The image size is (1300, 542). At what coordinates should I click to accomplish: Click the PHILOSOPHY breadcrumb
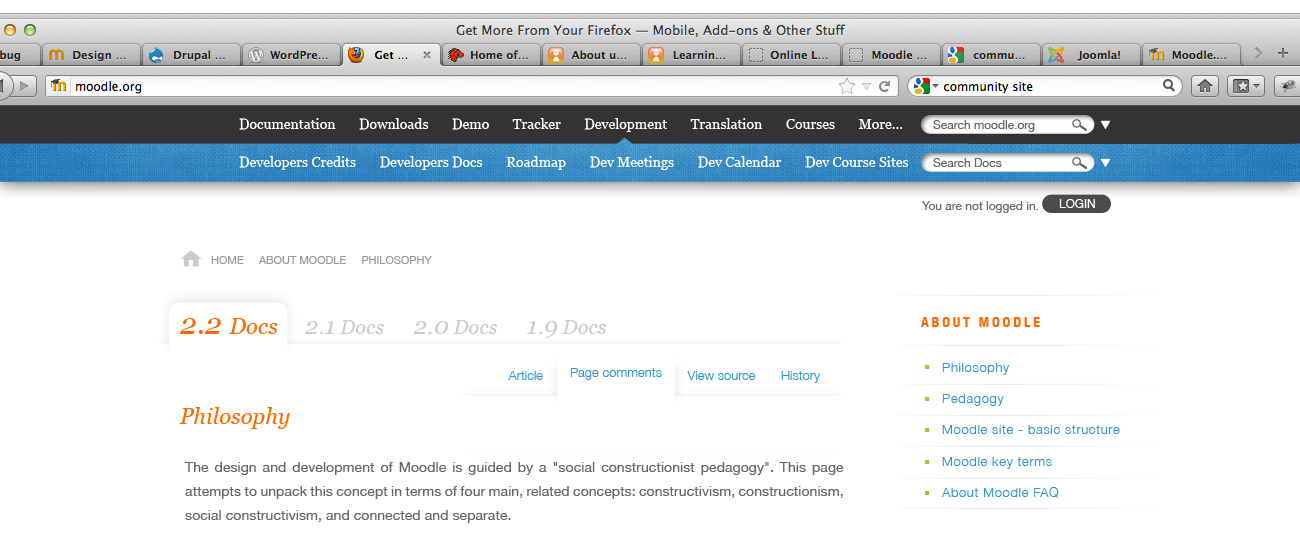(396, 260)
